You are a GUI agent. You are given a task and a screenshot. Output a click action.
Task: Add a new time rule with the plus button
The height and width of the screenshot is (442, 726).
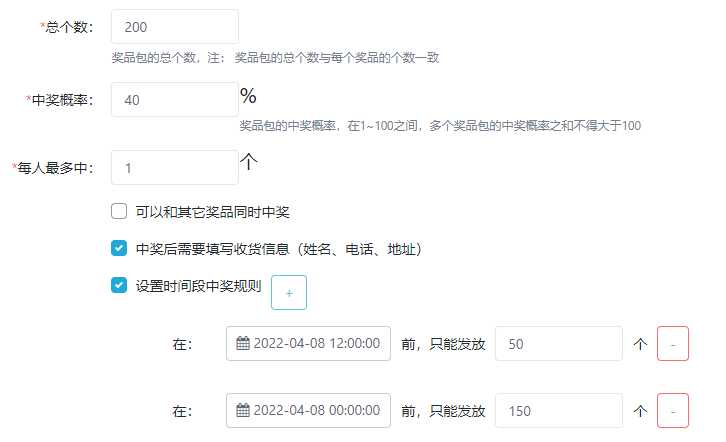click(289, 293)
